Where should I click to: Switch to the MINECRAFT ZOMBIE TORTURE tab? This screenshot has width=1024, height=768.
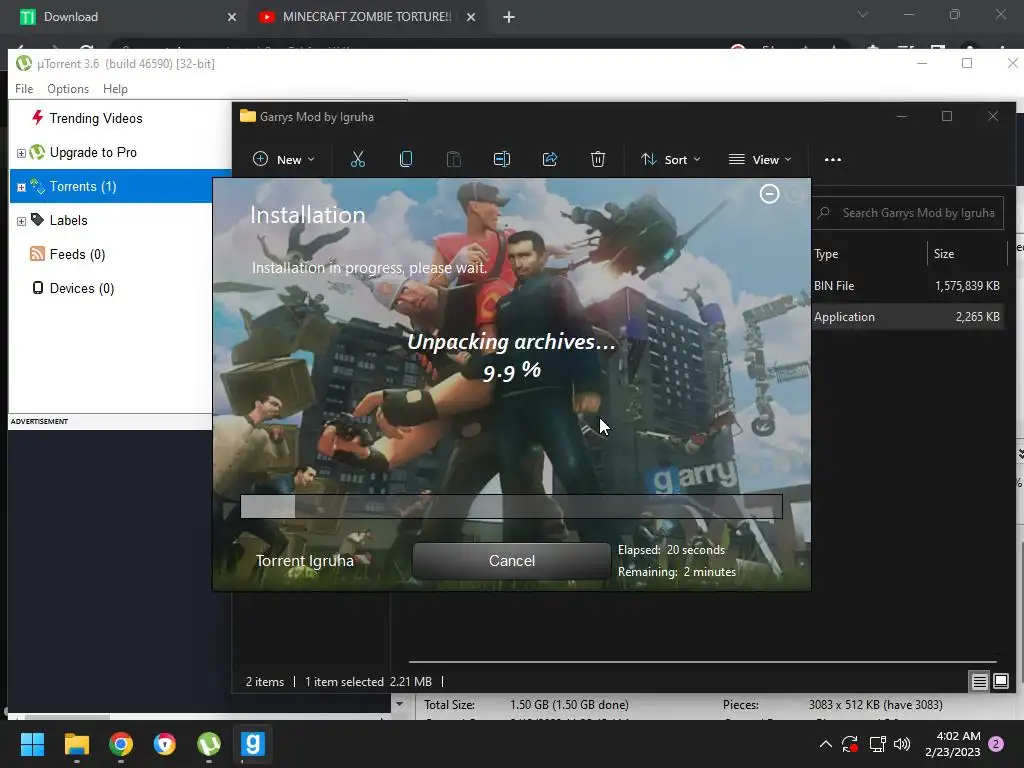(x=367, y=17)
